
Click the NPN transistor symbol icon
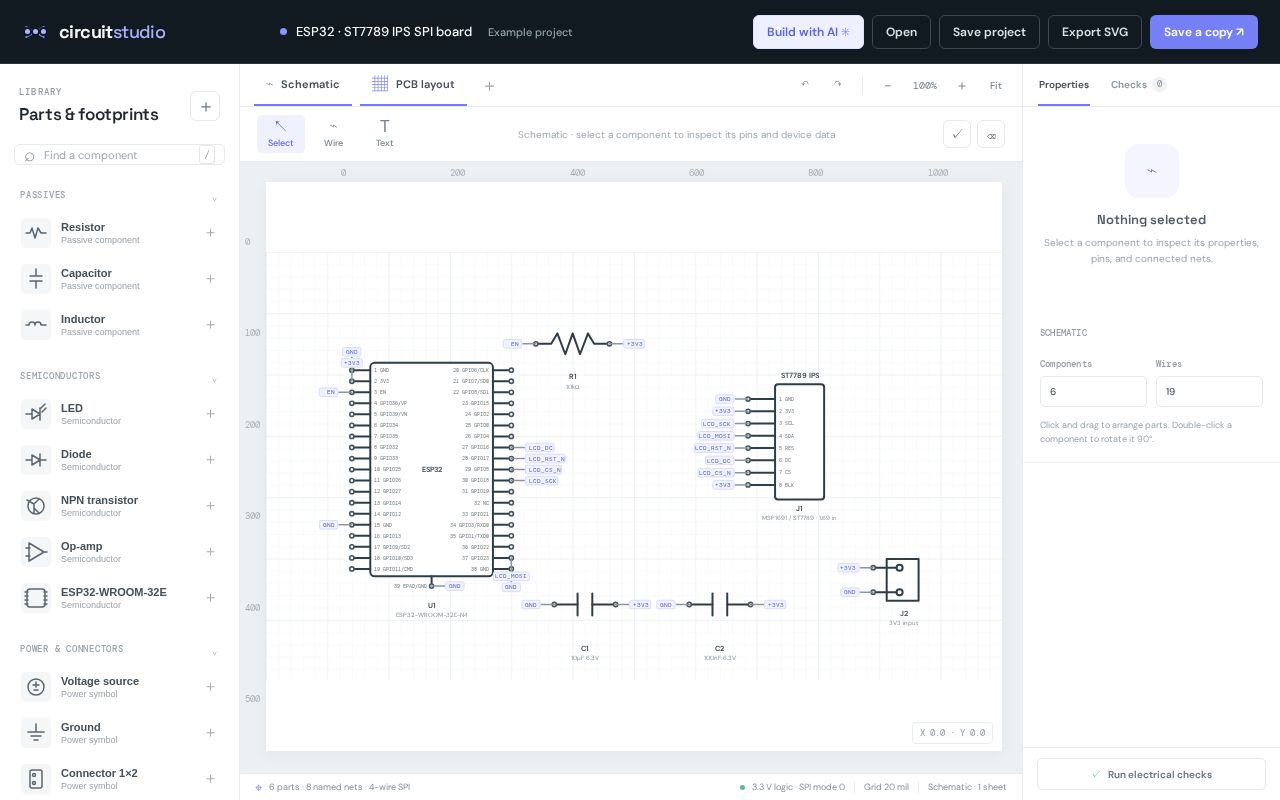coord(36,506)
